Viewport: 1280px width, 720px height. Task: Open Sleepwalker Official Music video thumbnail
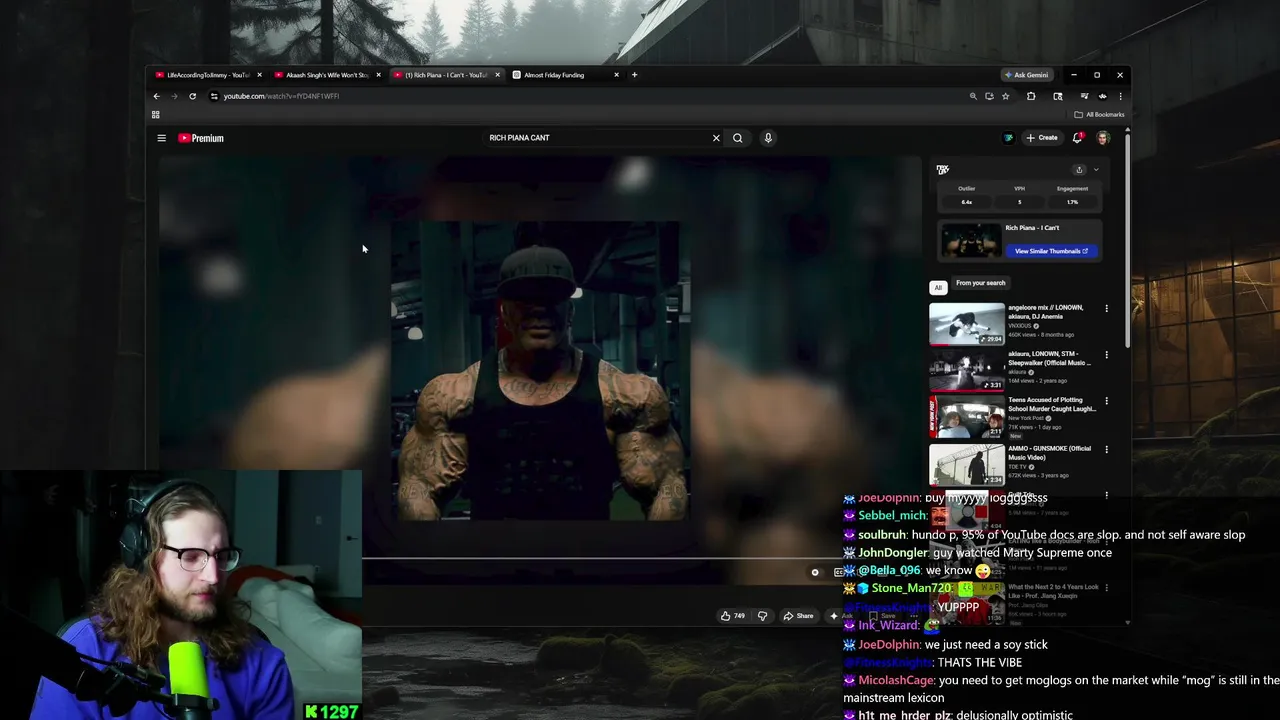tap(967, 370)
